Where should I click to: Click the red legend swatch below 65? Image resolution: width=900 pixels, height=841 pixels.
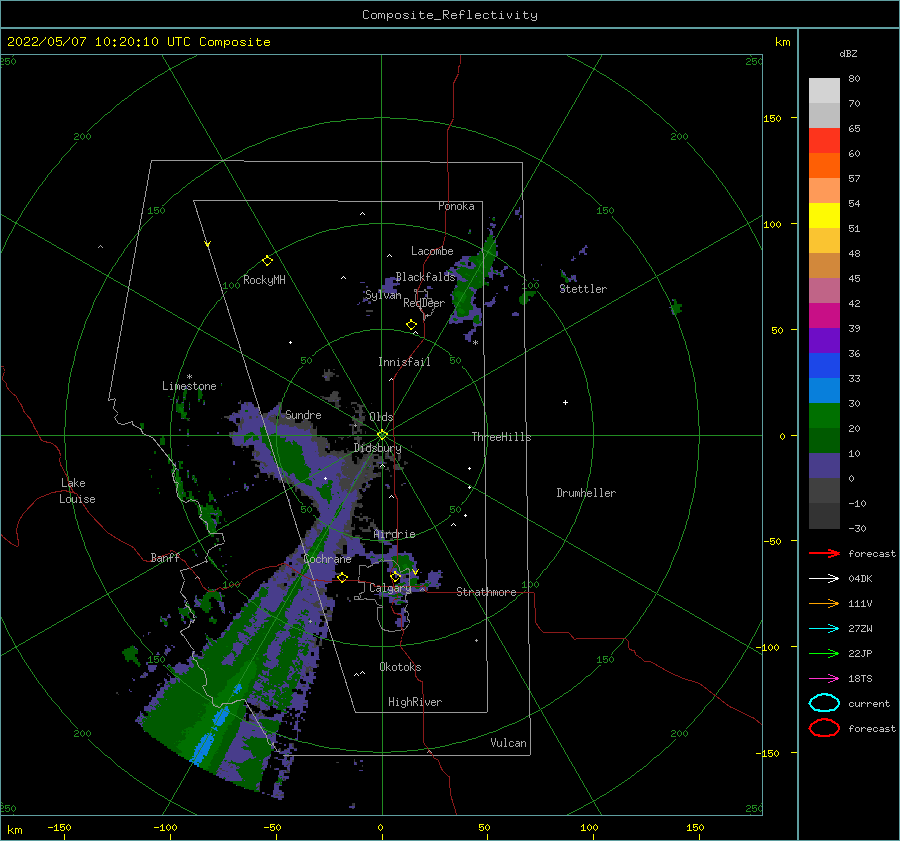(824, 141)
